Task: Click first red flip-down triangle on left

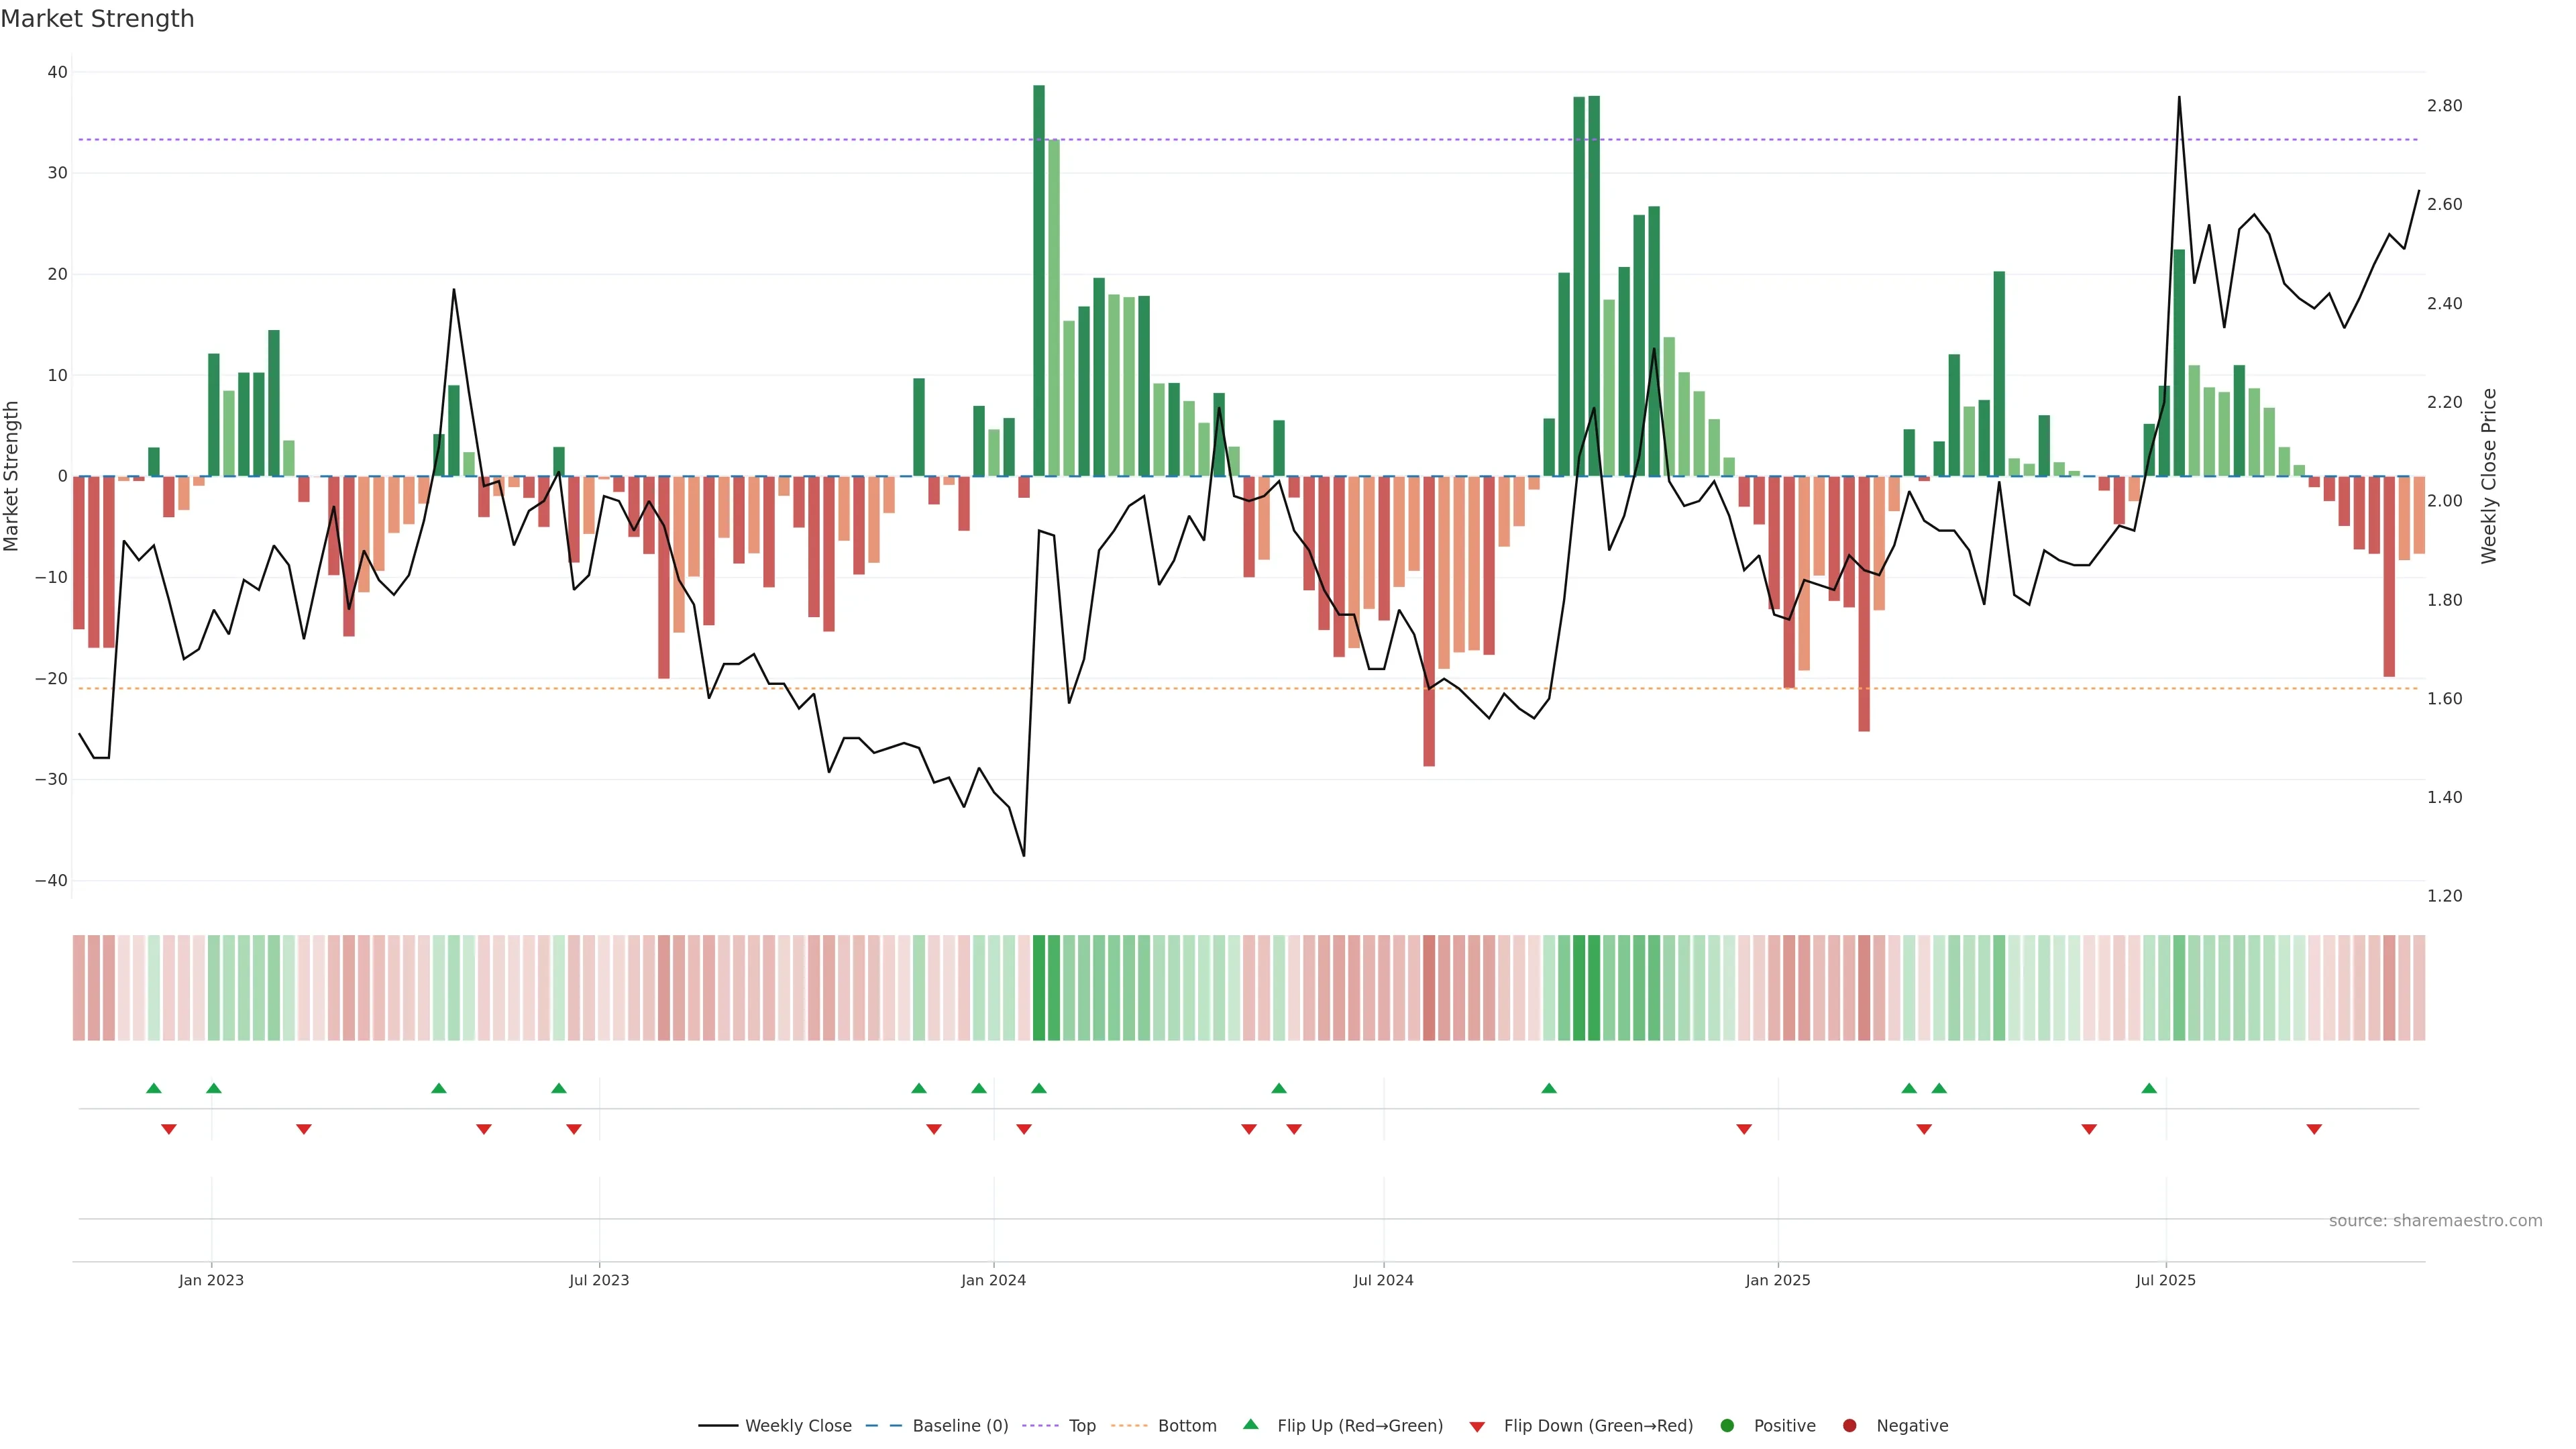Action: click(x=169, y=1129)
